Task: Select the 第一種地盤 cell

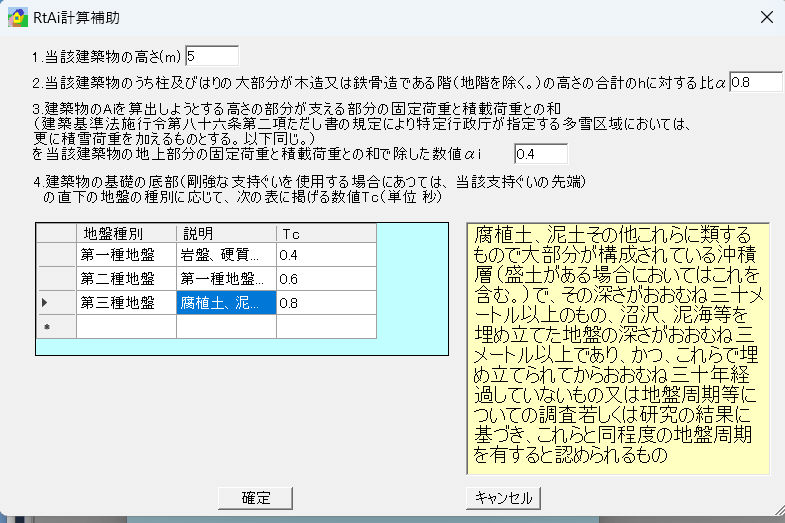Action: tap(126, 256)
